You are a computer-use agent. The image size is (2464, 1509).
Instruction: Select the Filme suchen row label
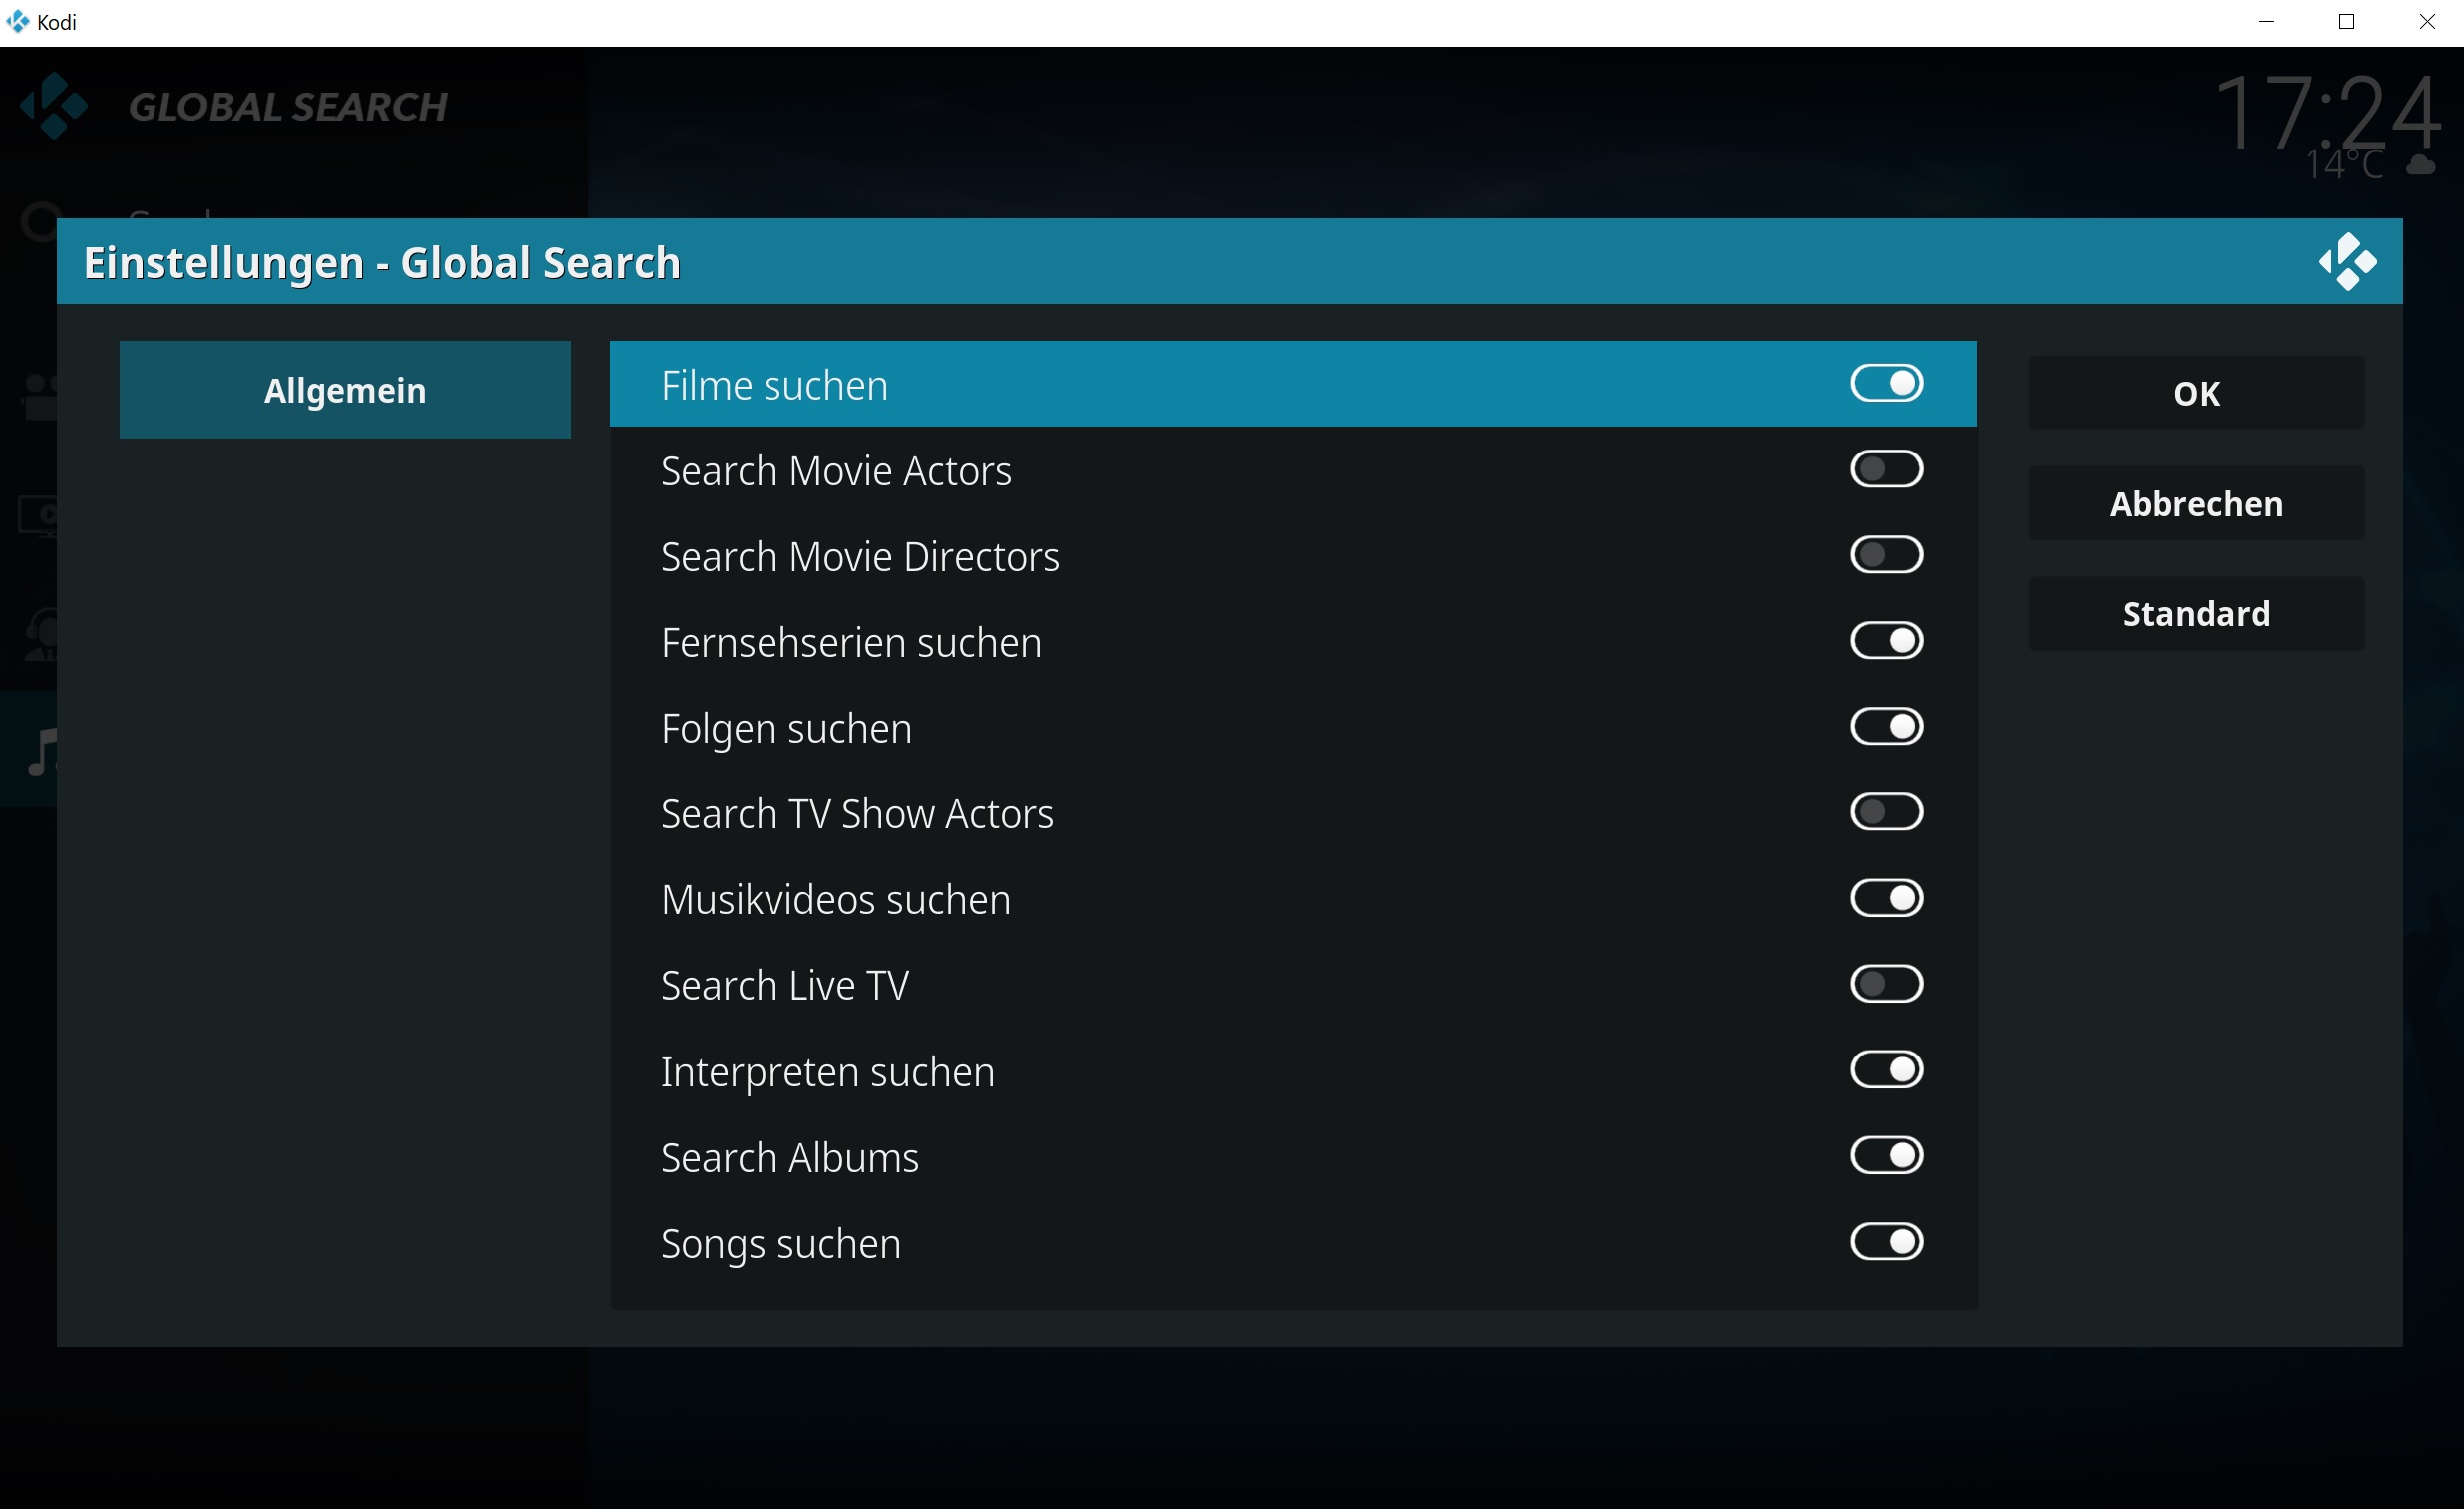tap(774, 385)
